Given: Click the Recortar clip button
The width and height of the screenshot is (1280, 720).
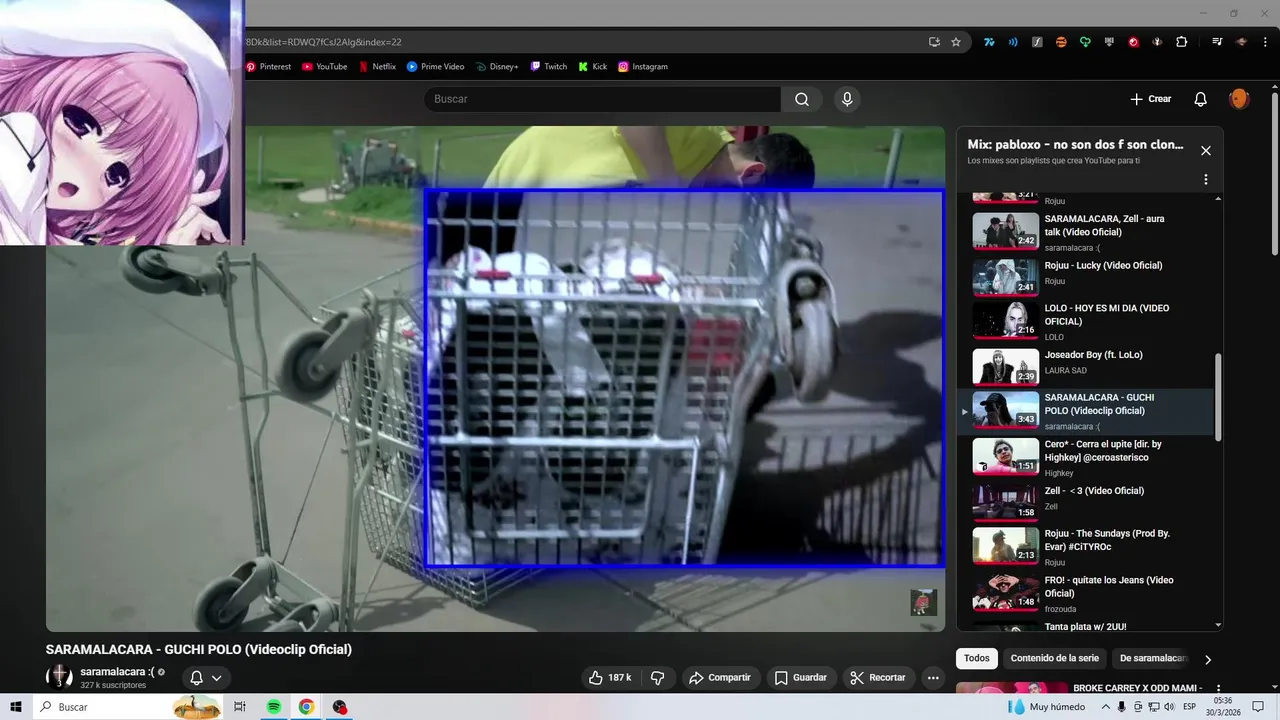Looking at the screenshot, I should click(x=878, y=677).
